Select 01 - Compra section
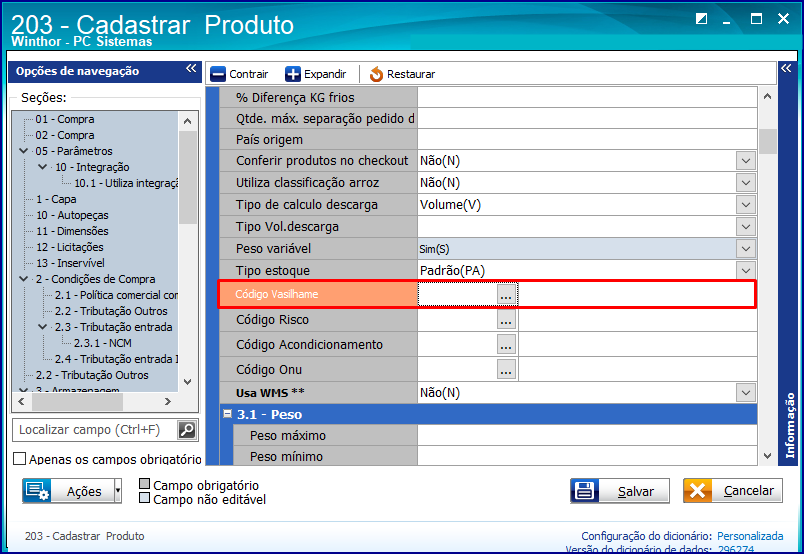Image resolution: width=804 pixels, height=554 pixels. tap(65, 119)
